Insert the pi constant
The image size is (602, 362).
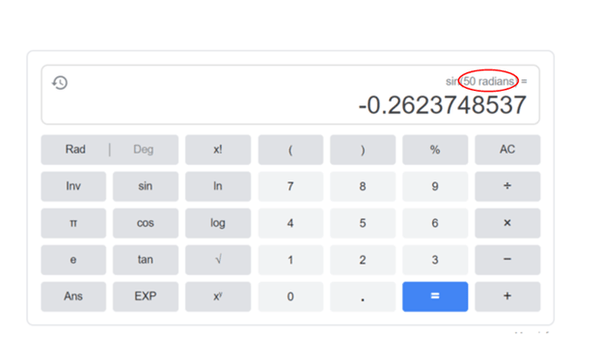click(x=73, y=223)
